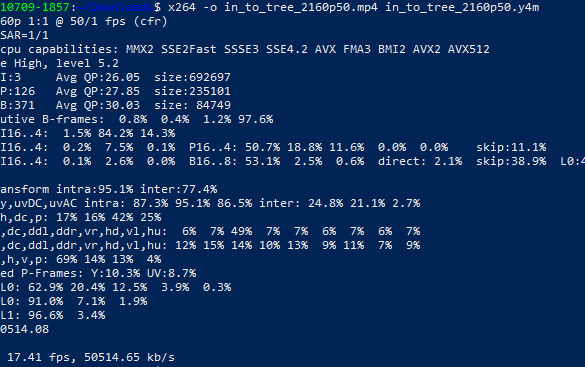This screenshot has width=585, height=367.
Task: Click the inter:77.4% value
Action: coord(178,189)
